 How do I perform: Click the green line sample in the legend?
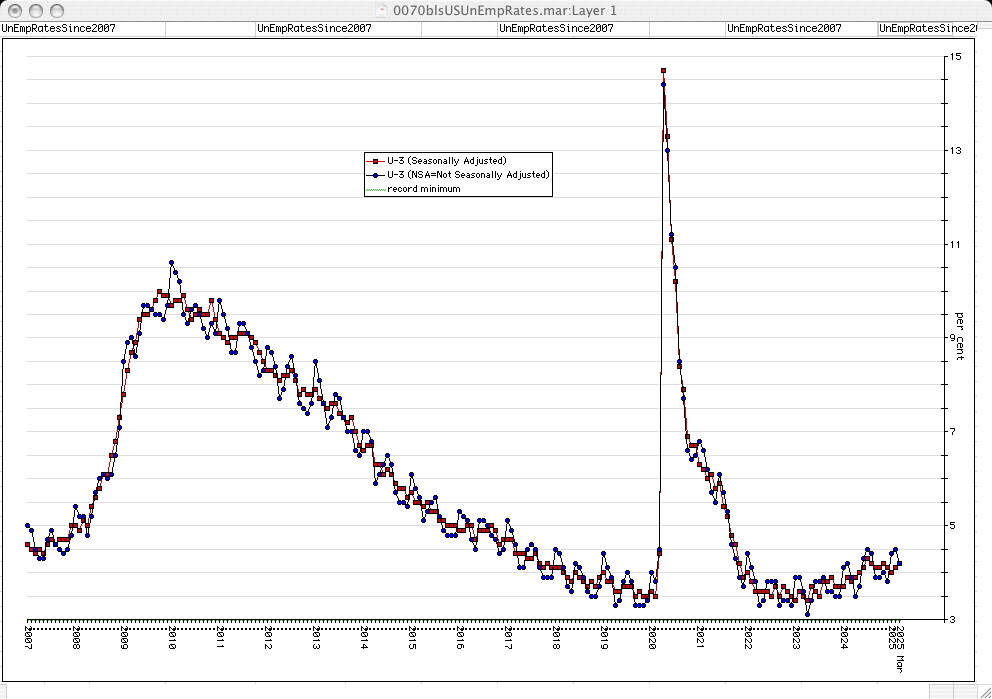coord(376,190)
